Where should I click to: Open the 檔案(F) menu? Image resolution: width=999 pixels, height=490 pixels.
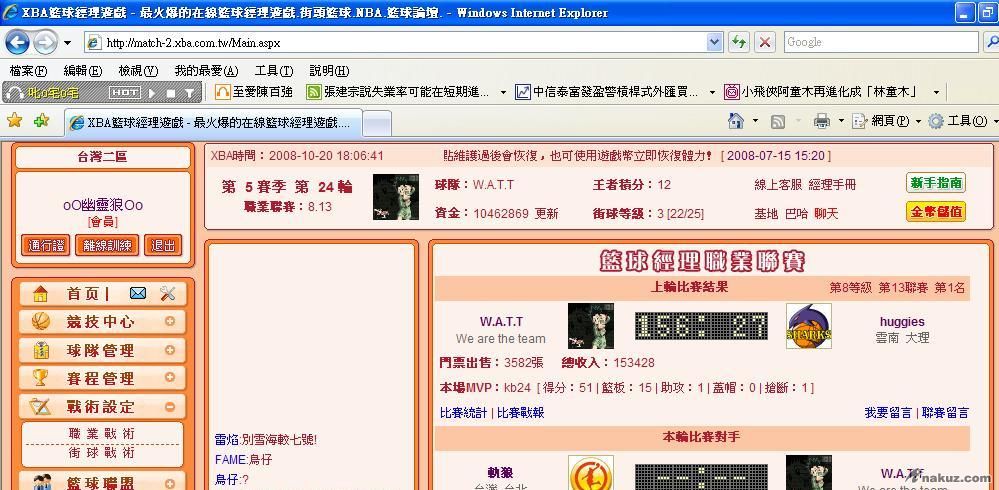(29, 71)
